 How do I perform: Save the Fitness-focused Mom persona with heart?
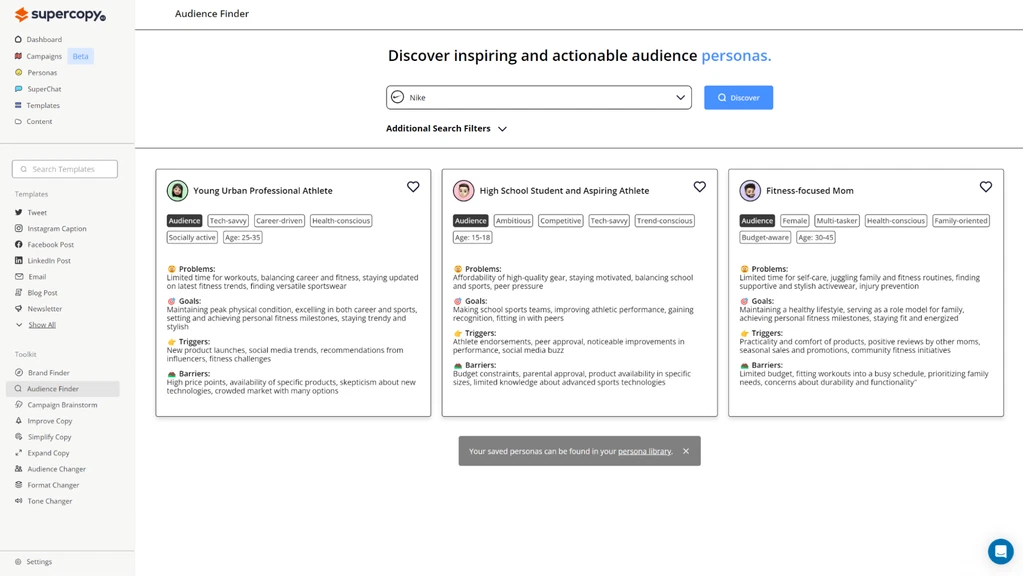tap(985, 187)
